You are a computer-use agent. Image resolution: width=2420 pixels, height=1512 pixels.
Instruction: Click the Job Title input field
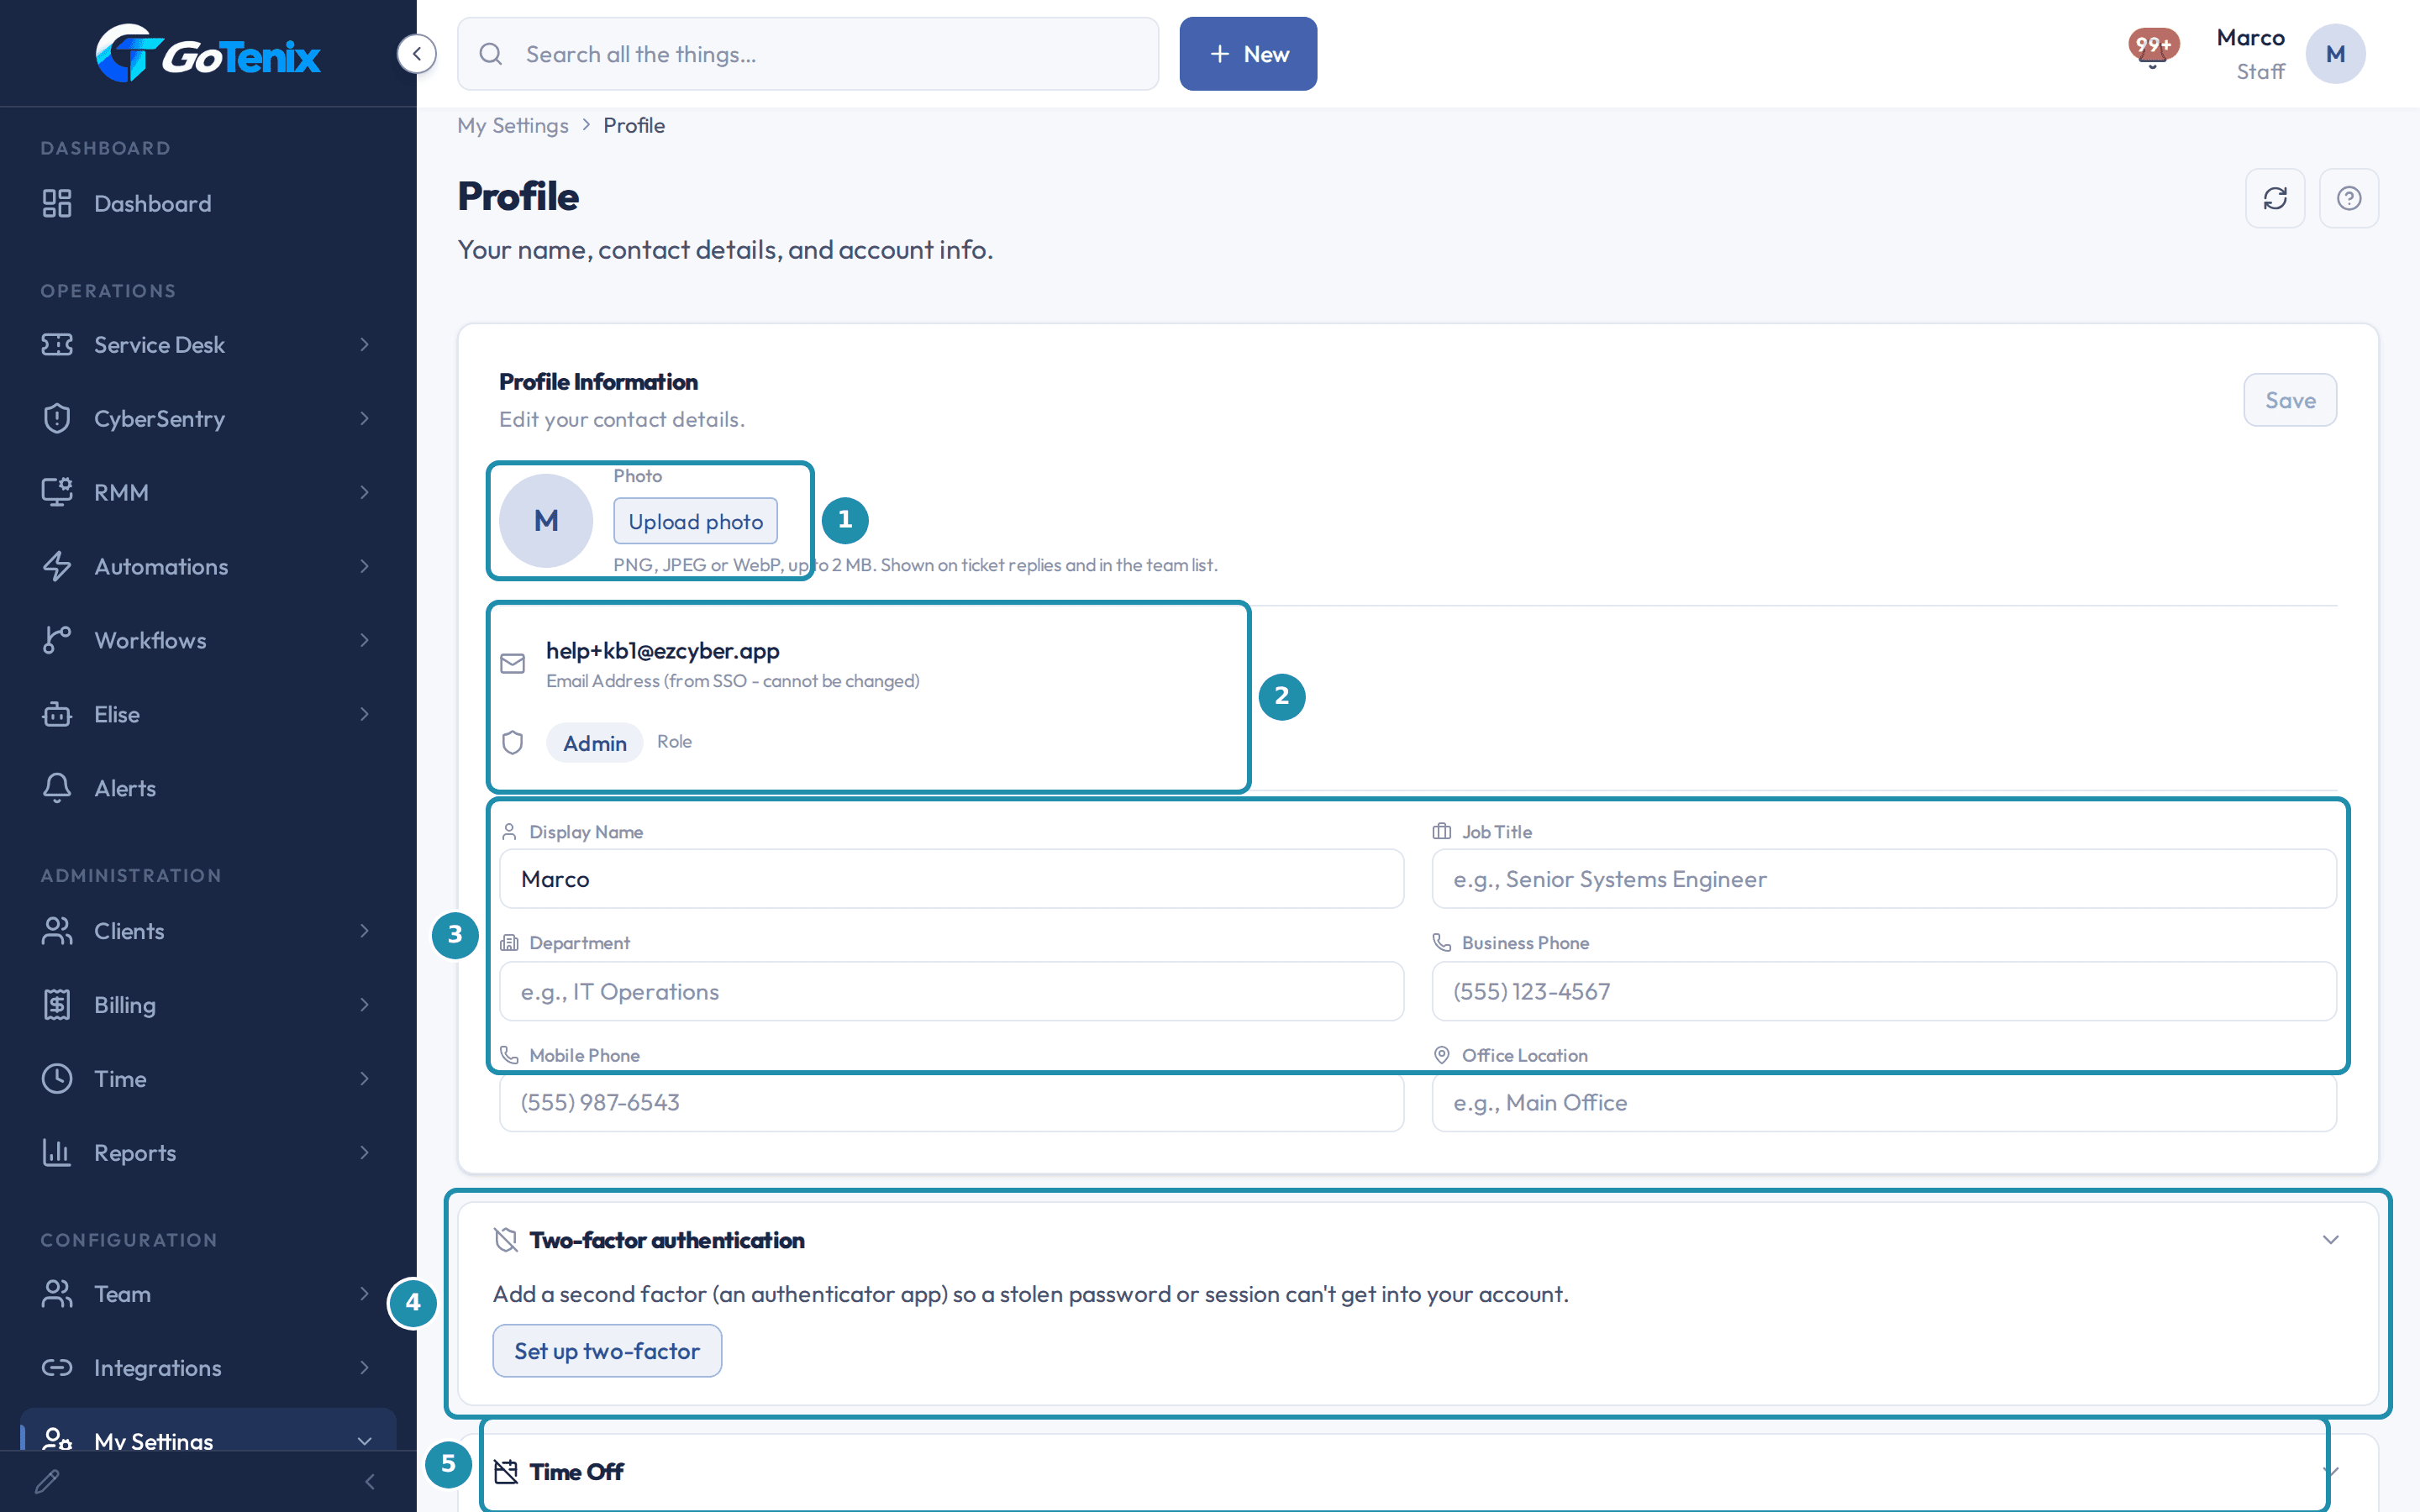coord(1884,879)
